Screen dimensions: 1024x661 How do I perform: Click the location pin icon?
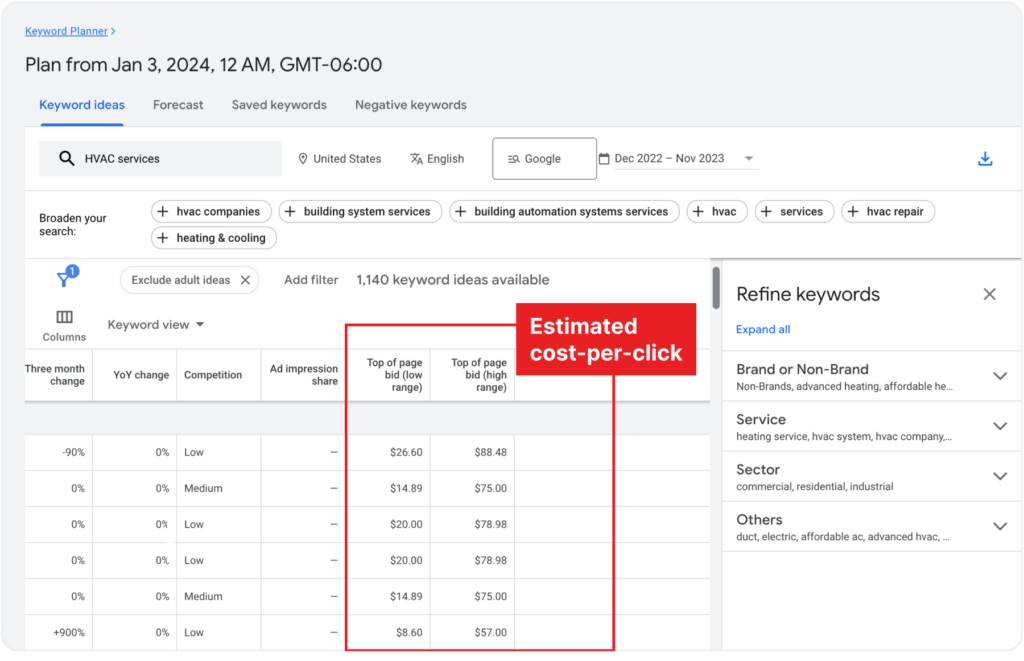(x=302, y=159)
